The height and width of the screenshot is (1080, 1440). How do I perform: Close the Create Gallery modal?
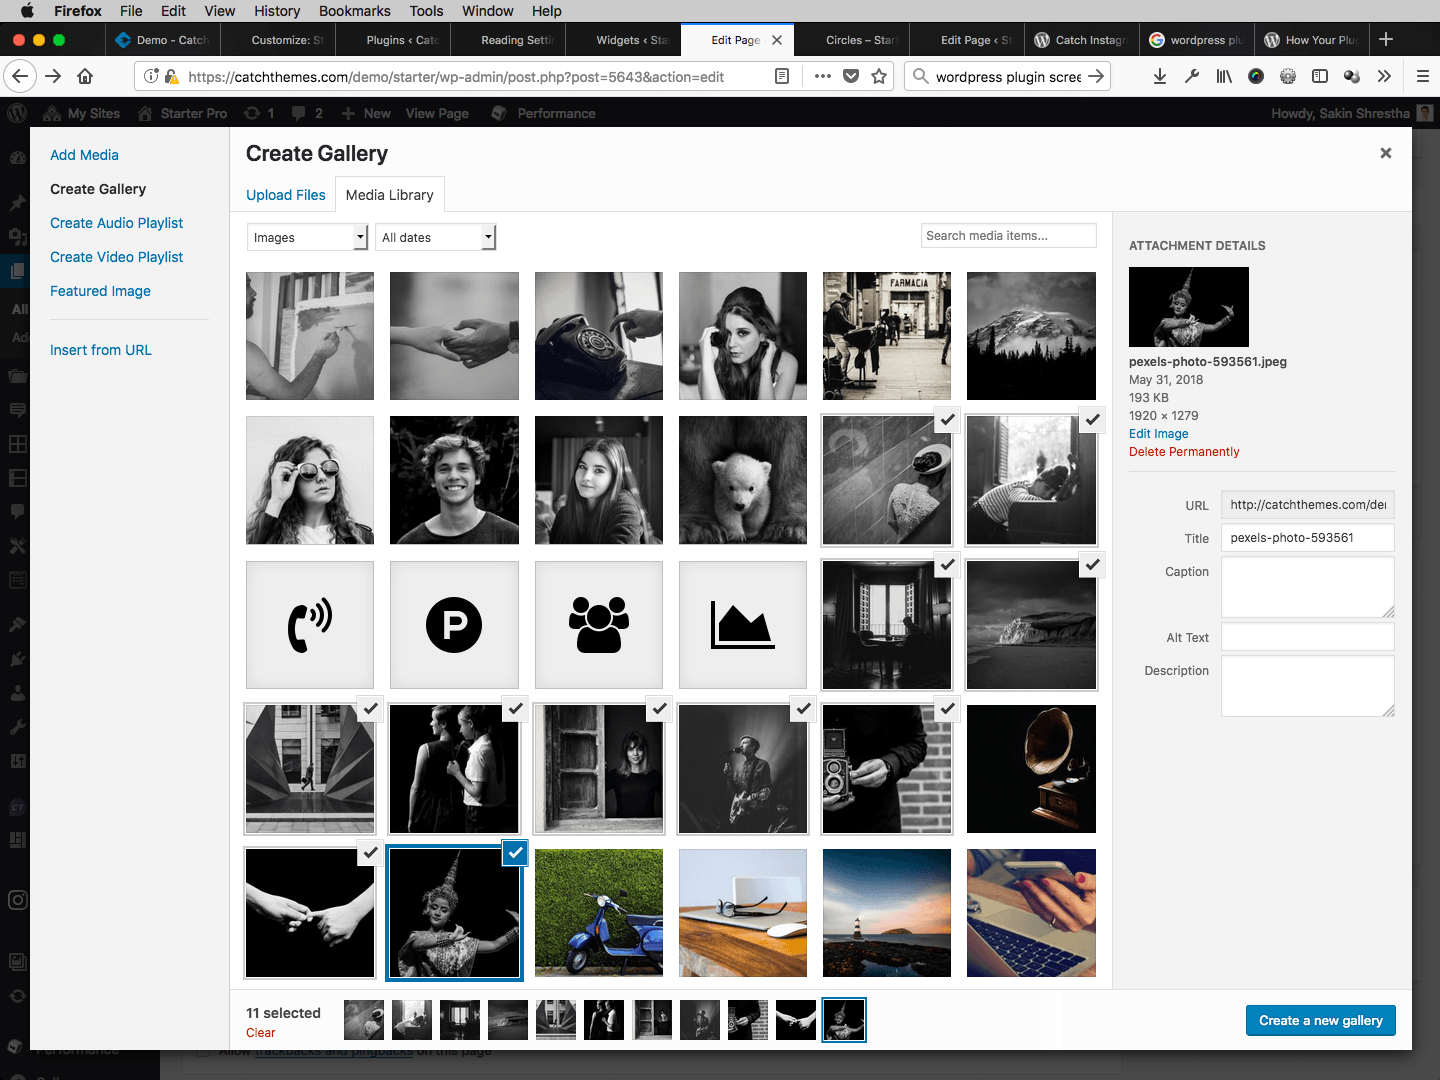pos(1386,153)
